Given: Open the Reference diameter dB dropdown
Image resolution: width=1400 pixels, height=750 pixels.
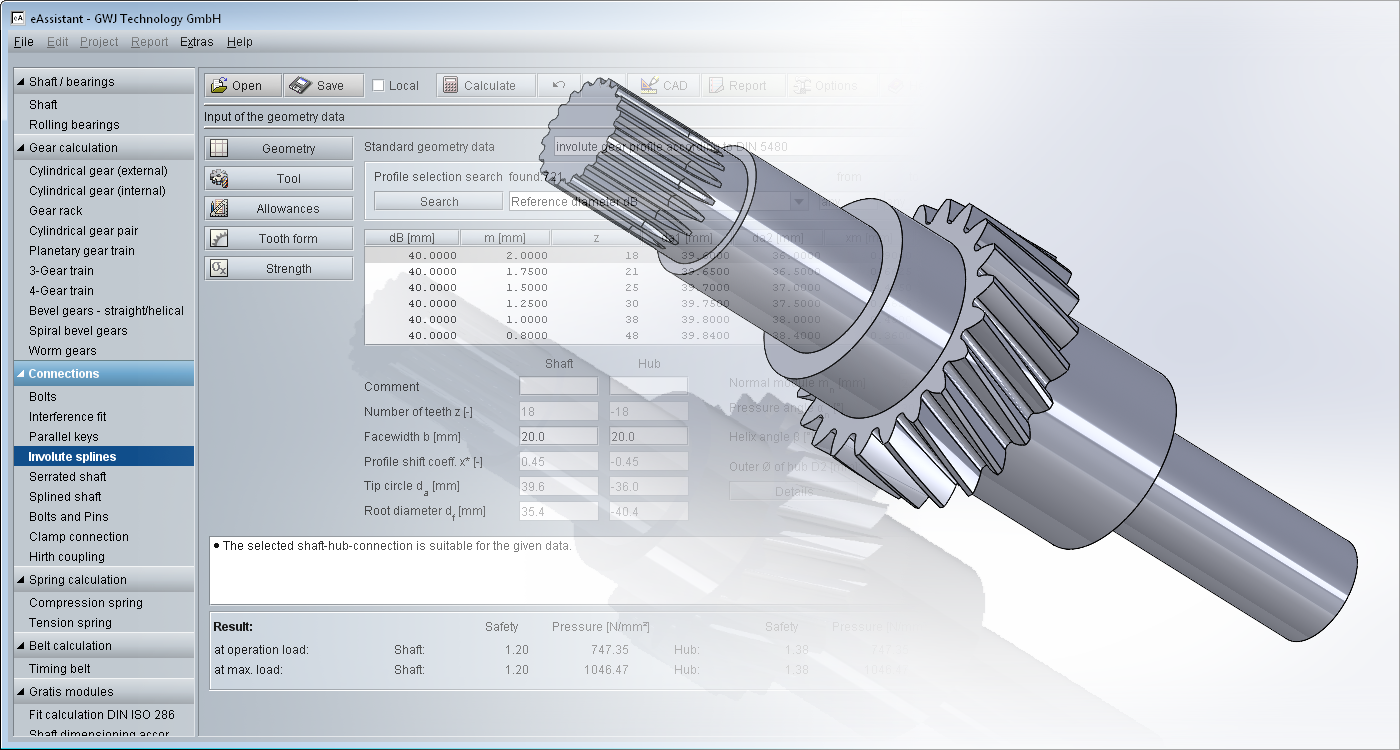Looking at the screenshot, I should click(x=799, y=202).
